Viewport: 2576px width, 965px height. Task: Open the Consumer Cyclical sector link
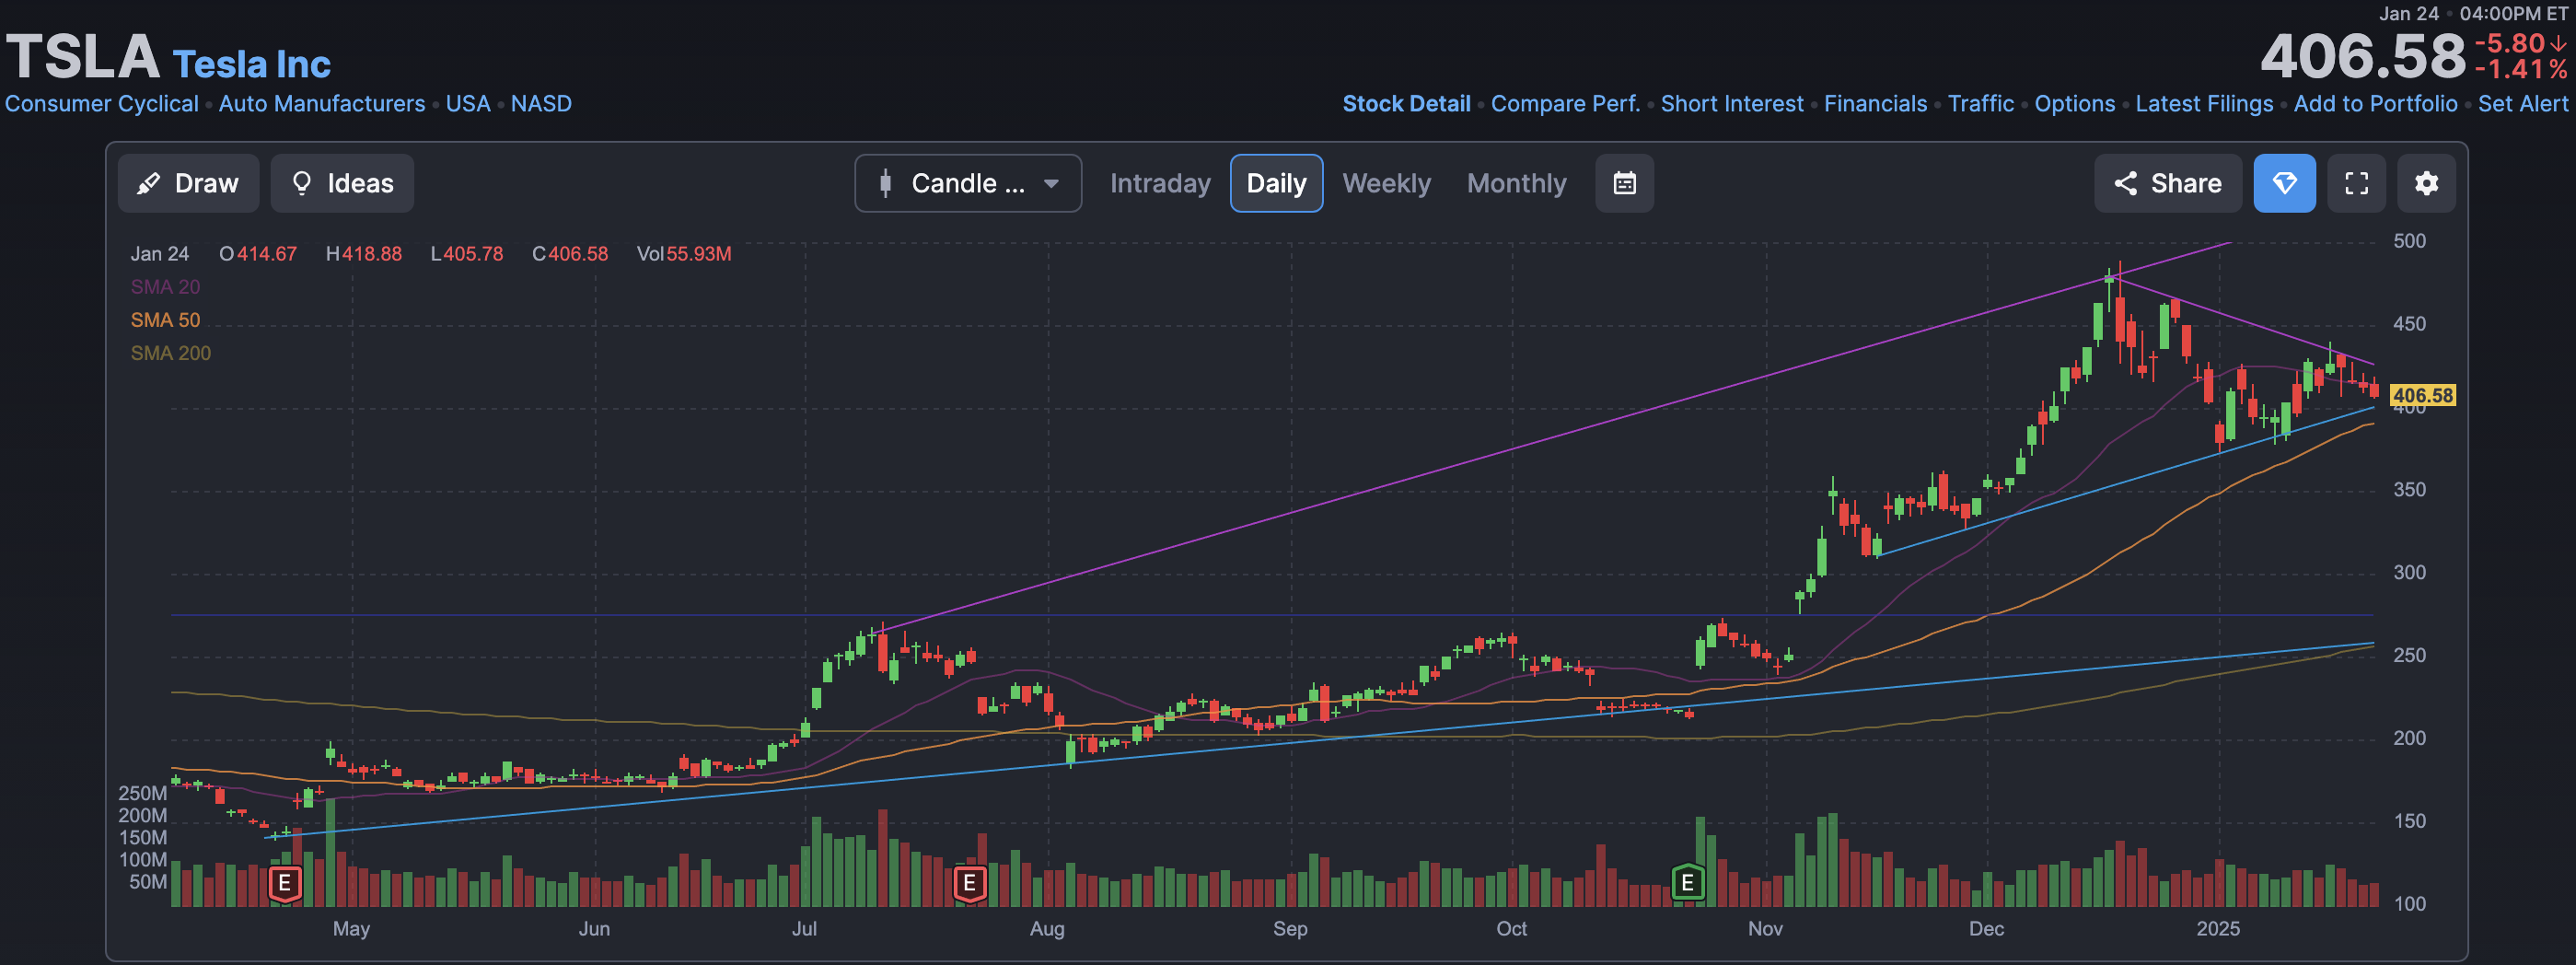coord(101,104)
